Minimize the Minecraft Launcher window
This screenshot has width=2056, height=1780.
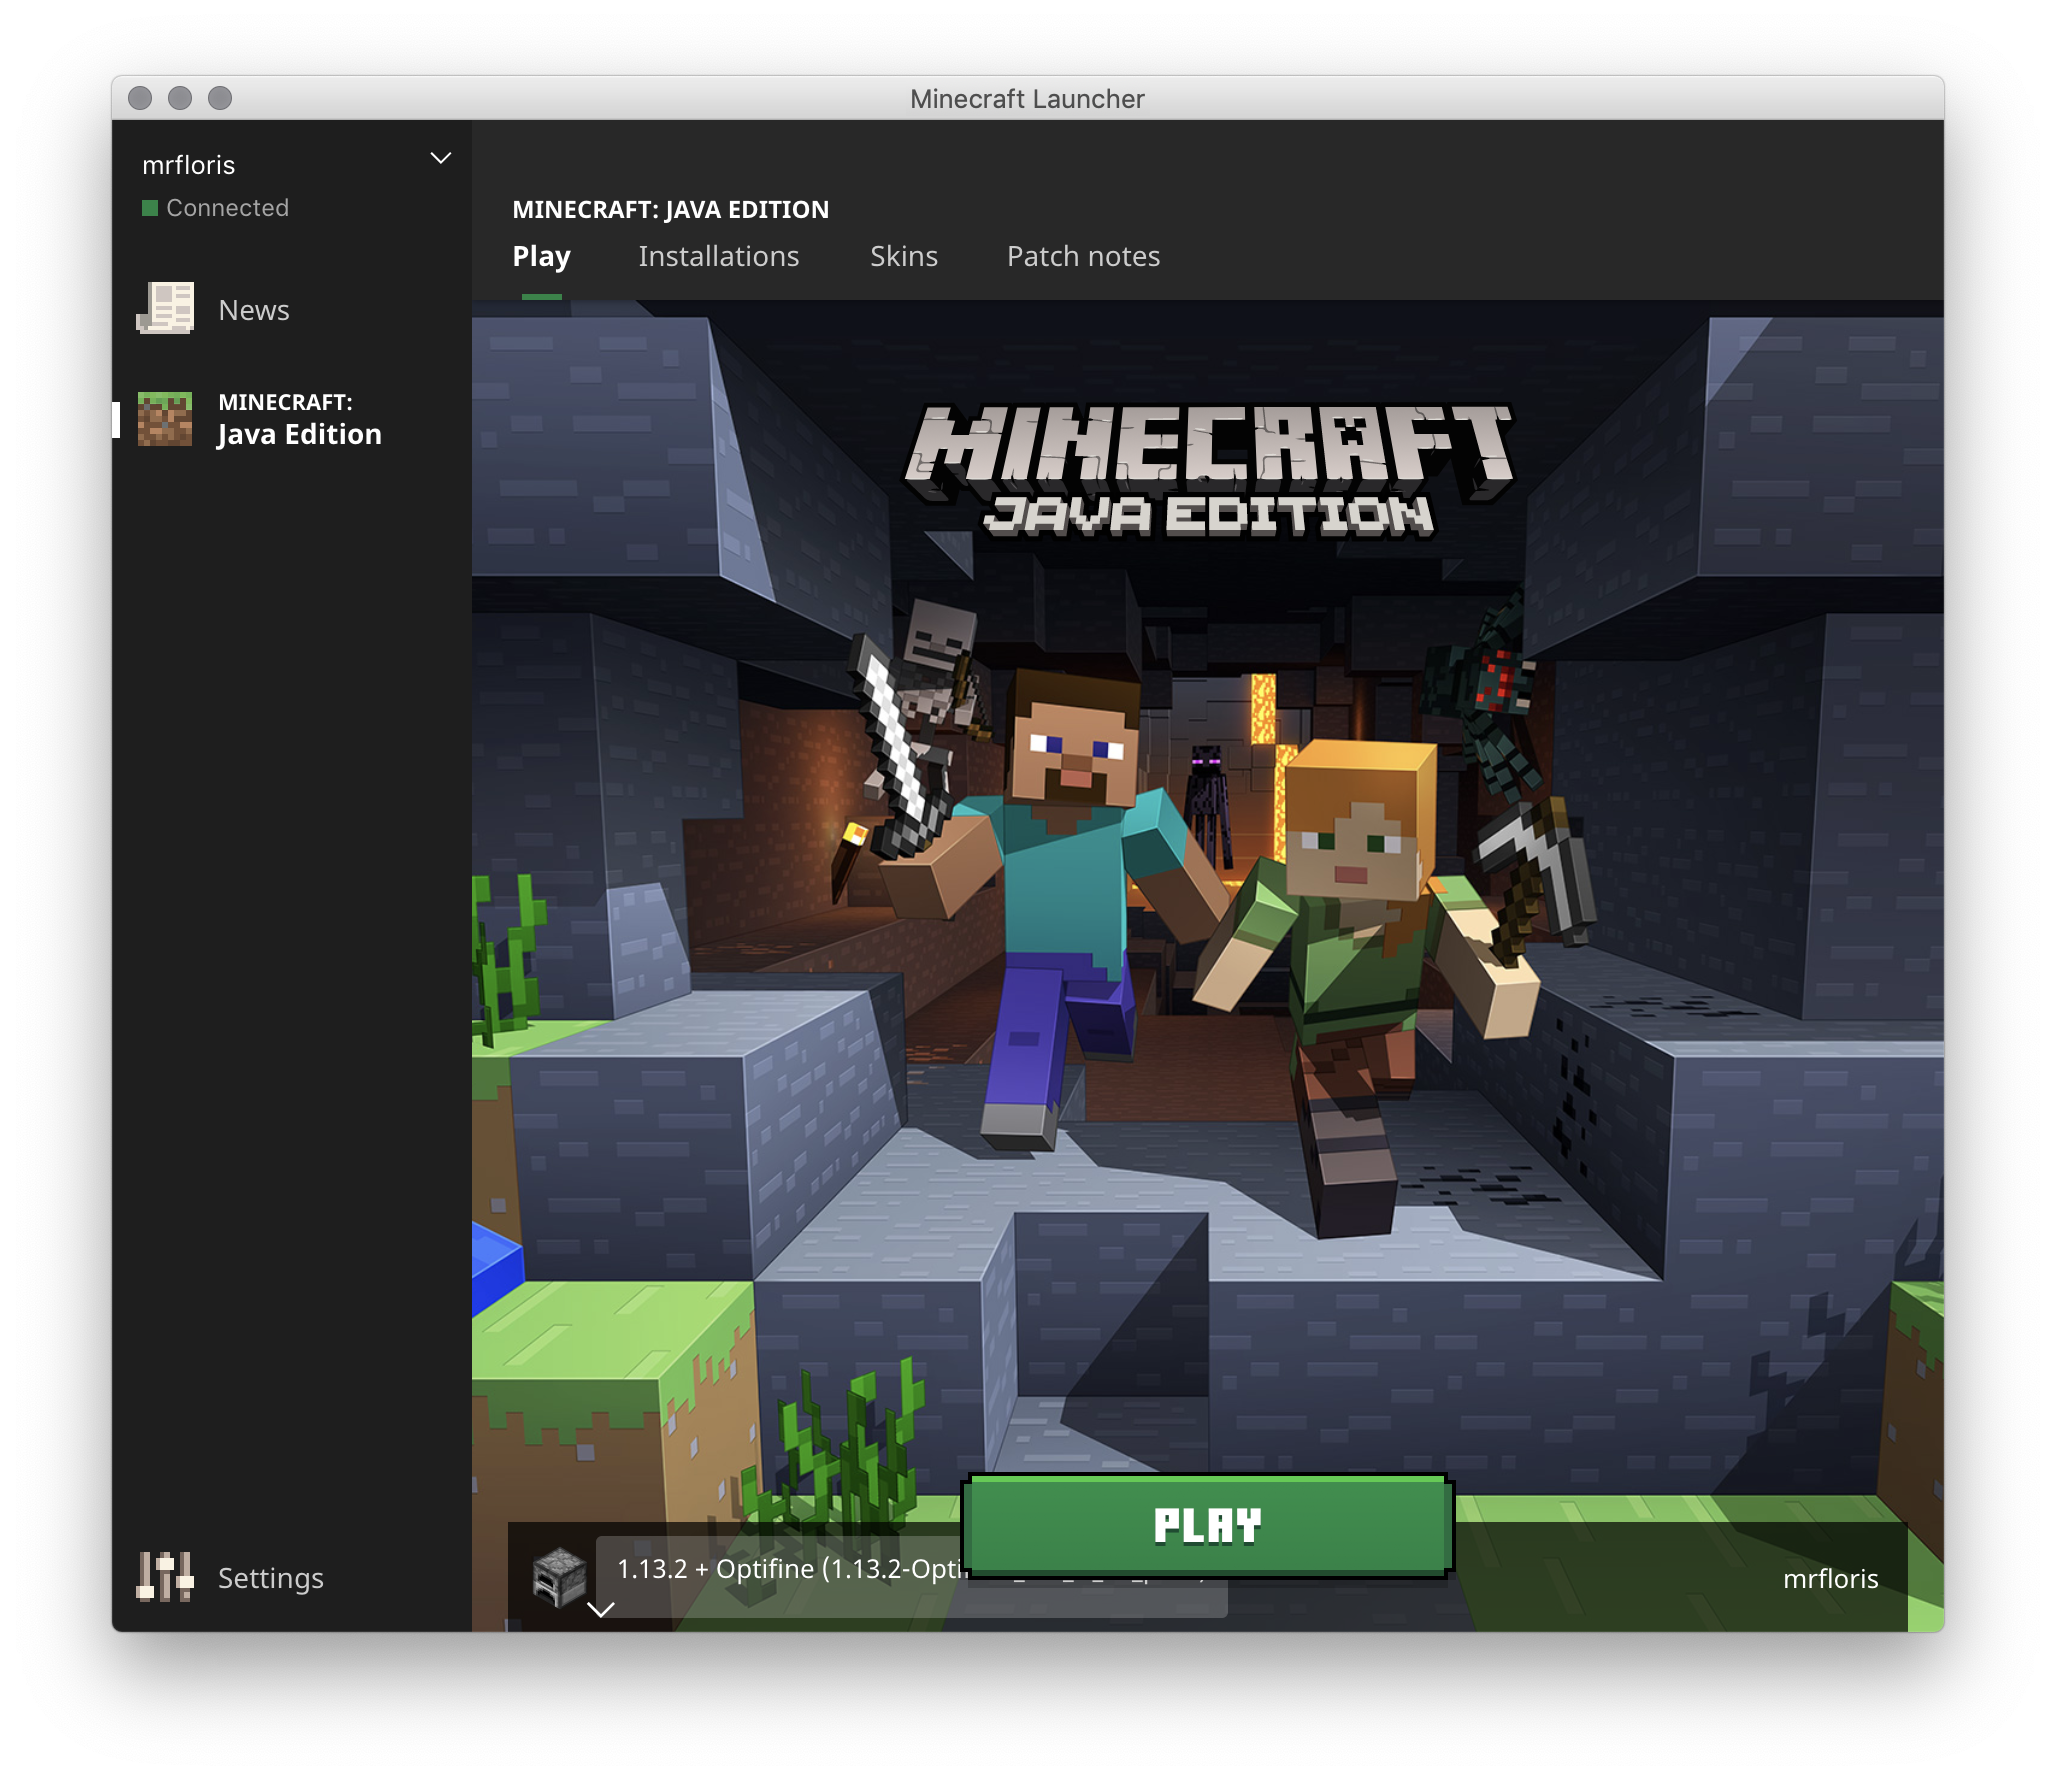[180, 98]
